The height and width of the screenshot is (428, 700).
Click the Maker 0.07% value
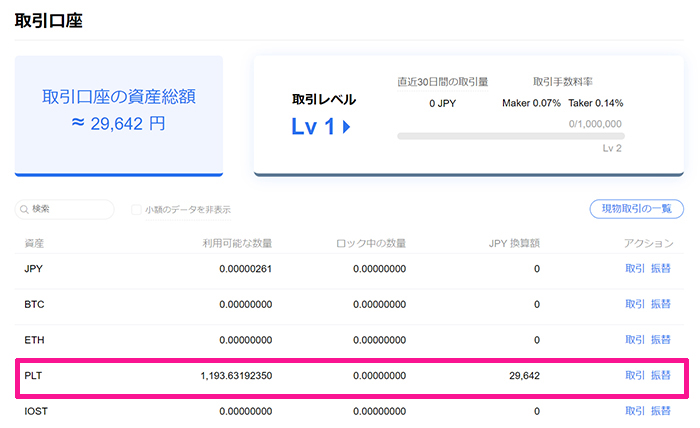point(531,103)
